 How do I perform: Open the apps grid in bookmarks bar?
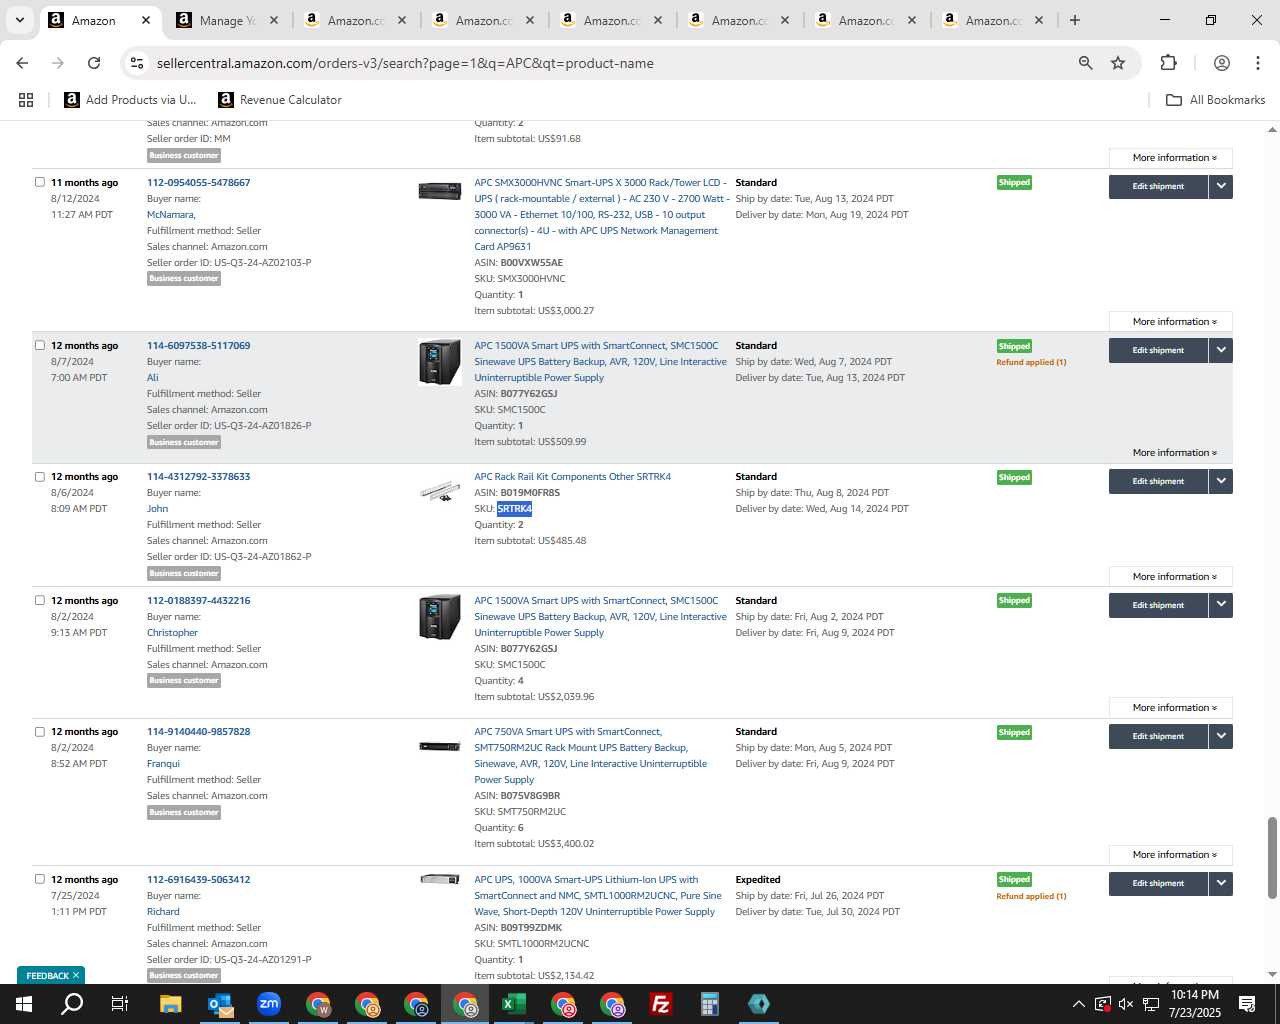pyautogui.click(x=26, y=100)
